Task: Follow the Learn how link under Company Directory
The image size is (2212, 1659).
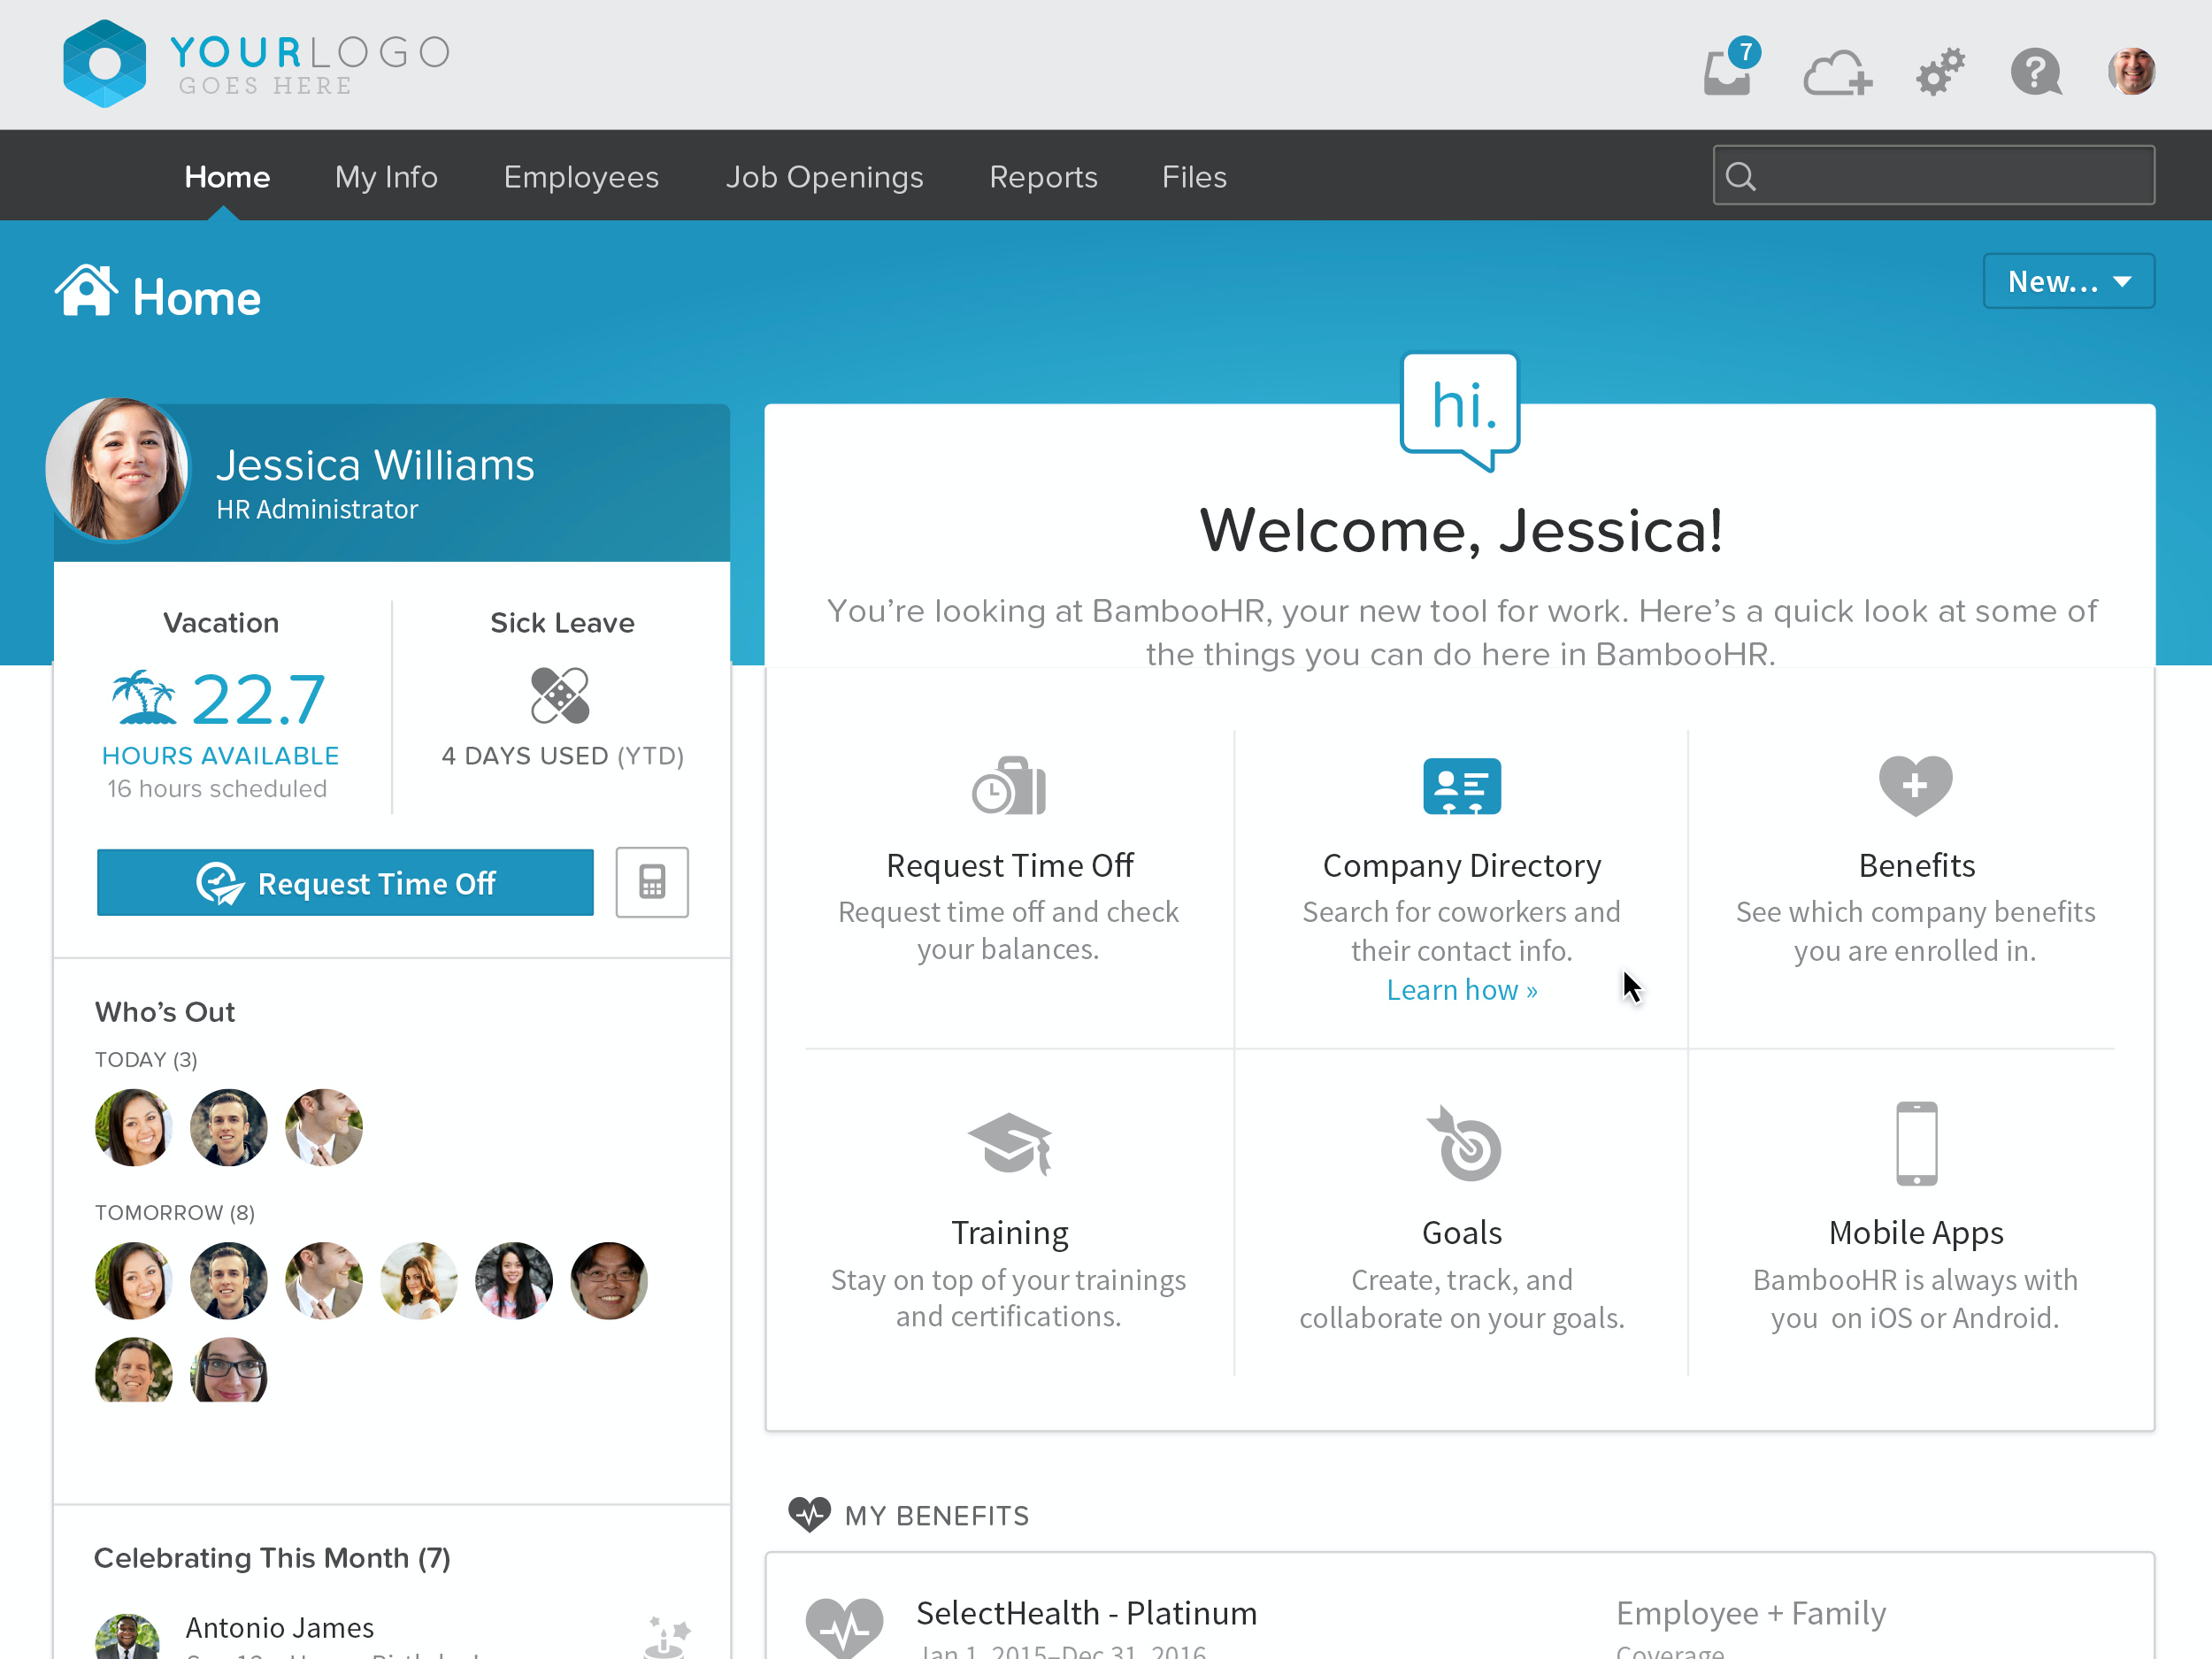Action: coord(1462,989)
